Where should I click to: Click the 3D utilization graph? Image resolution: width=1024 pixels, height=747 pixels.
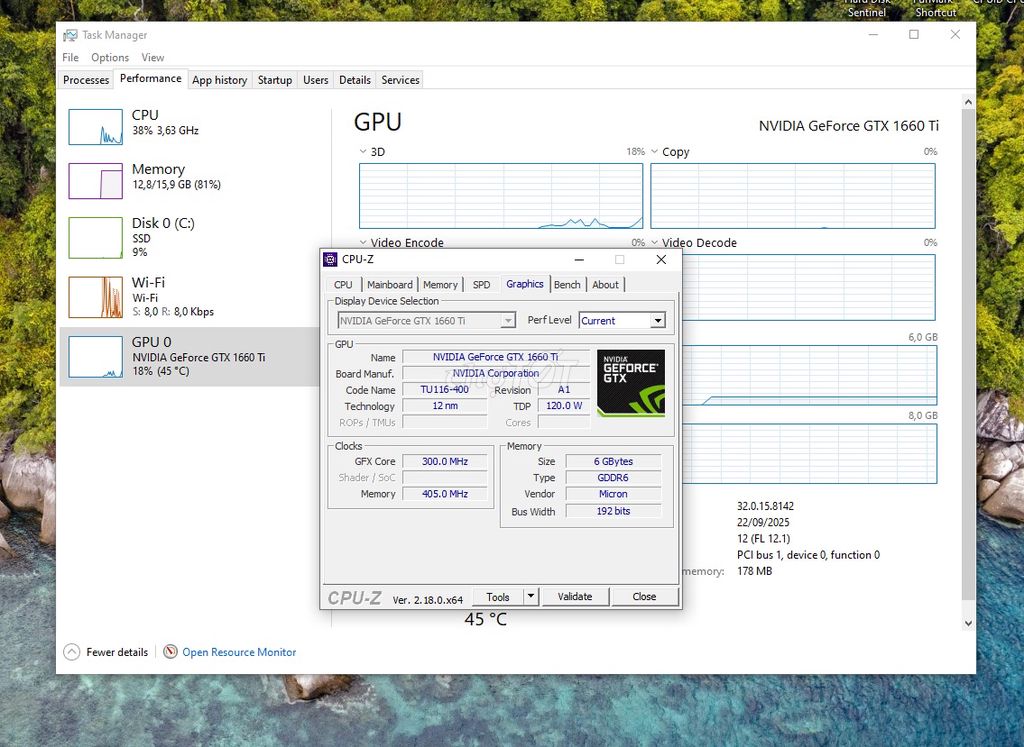[501, 195]
